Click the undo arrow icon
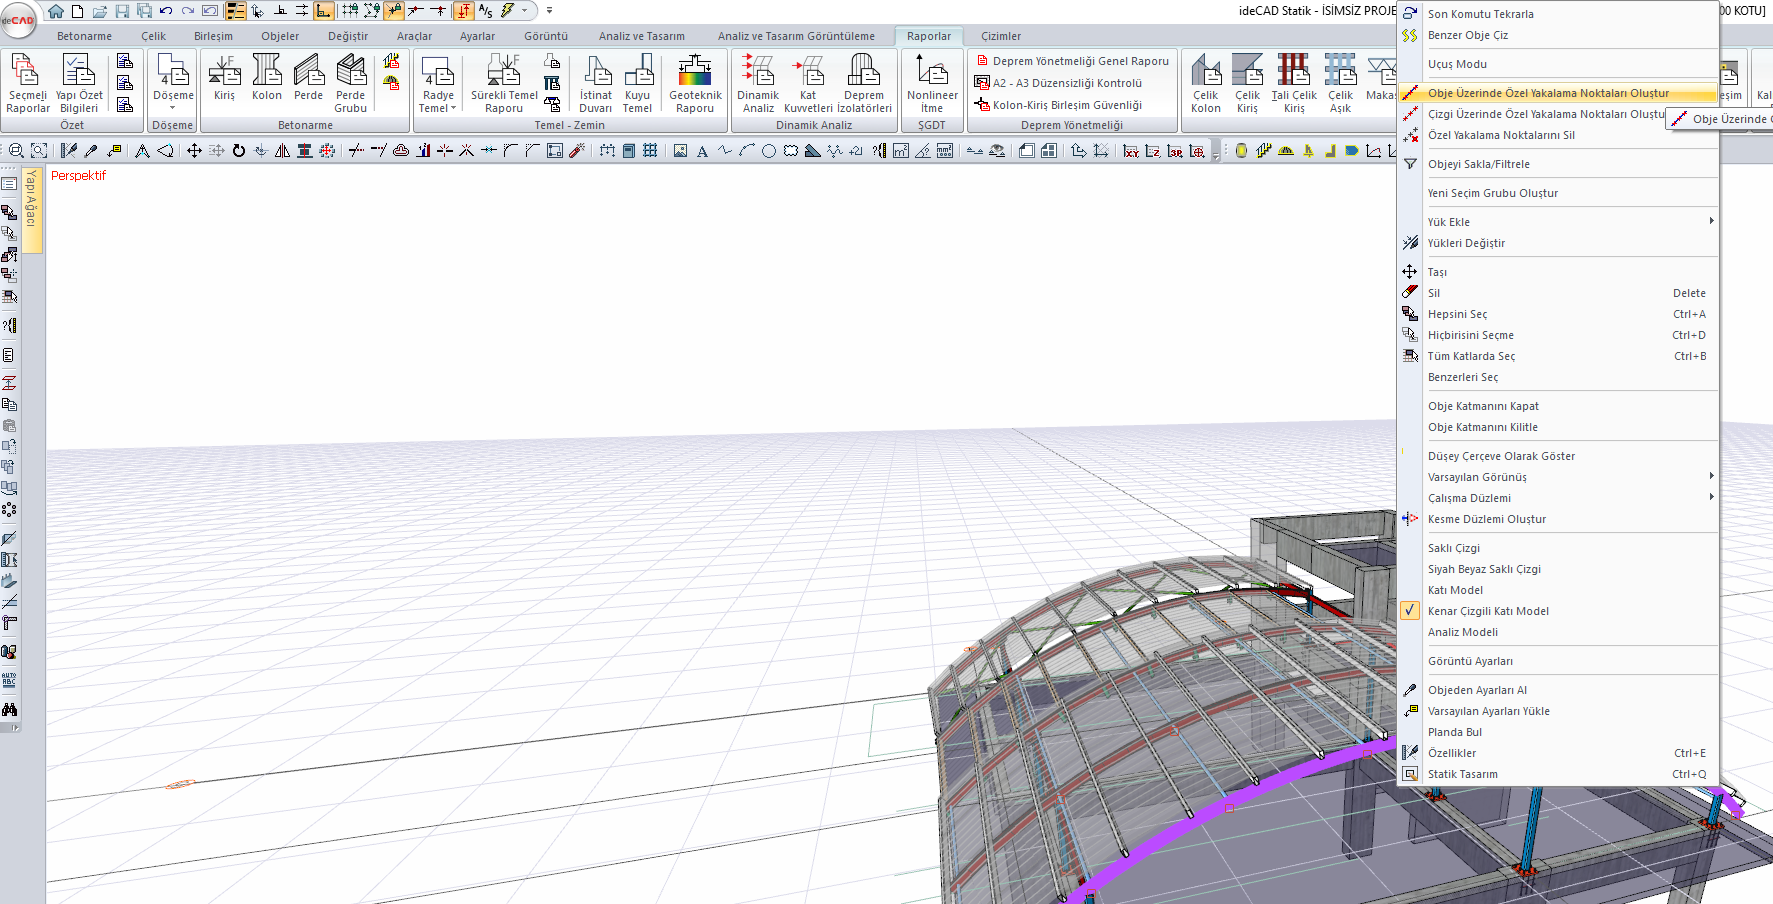The image size is (1773, 904). (166, 11)
